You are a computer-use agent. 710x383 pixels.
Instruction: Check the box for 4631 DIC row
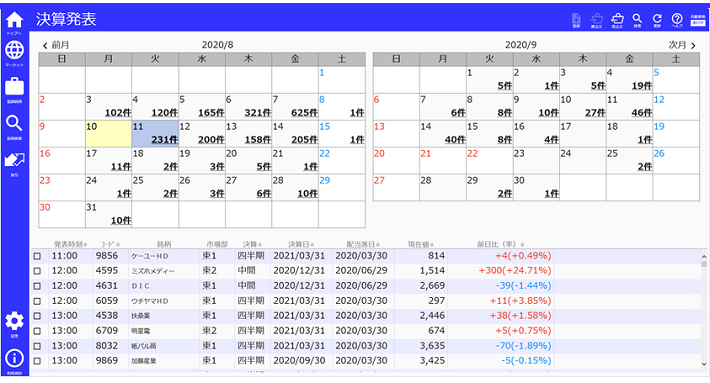[37, 286]
